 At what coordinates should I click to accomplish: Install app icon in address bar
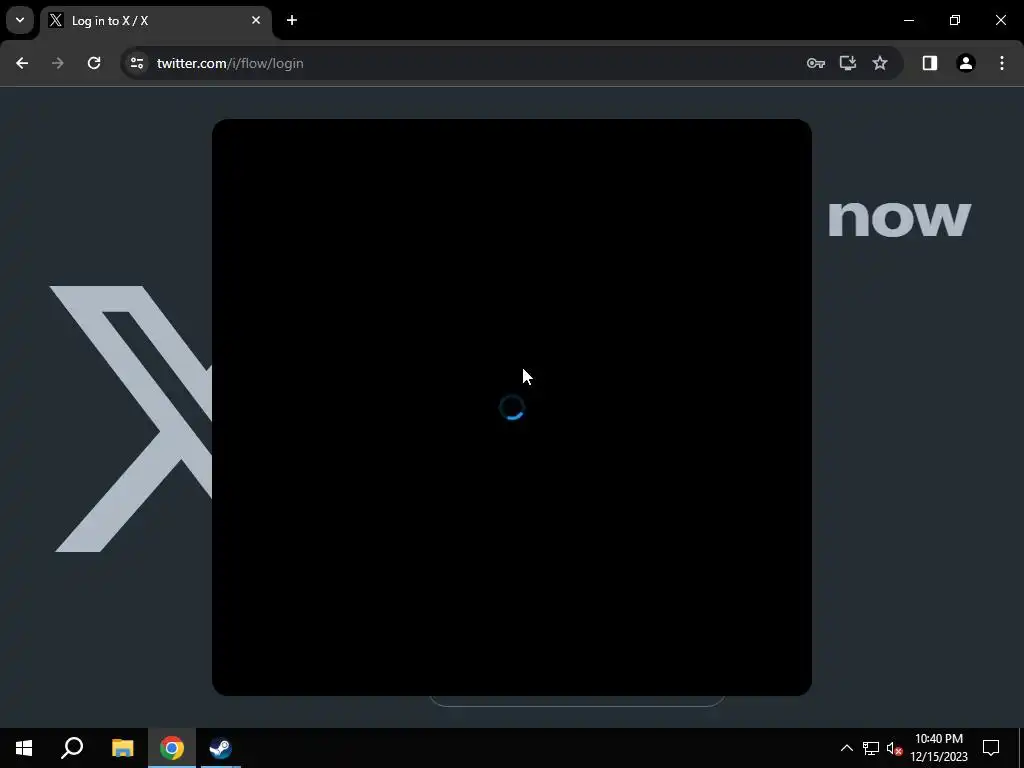click(x=848, y=63)
